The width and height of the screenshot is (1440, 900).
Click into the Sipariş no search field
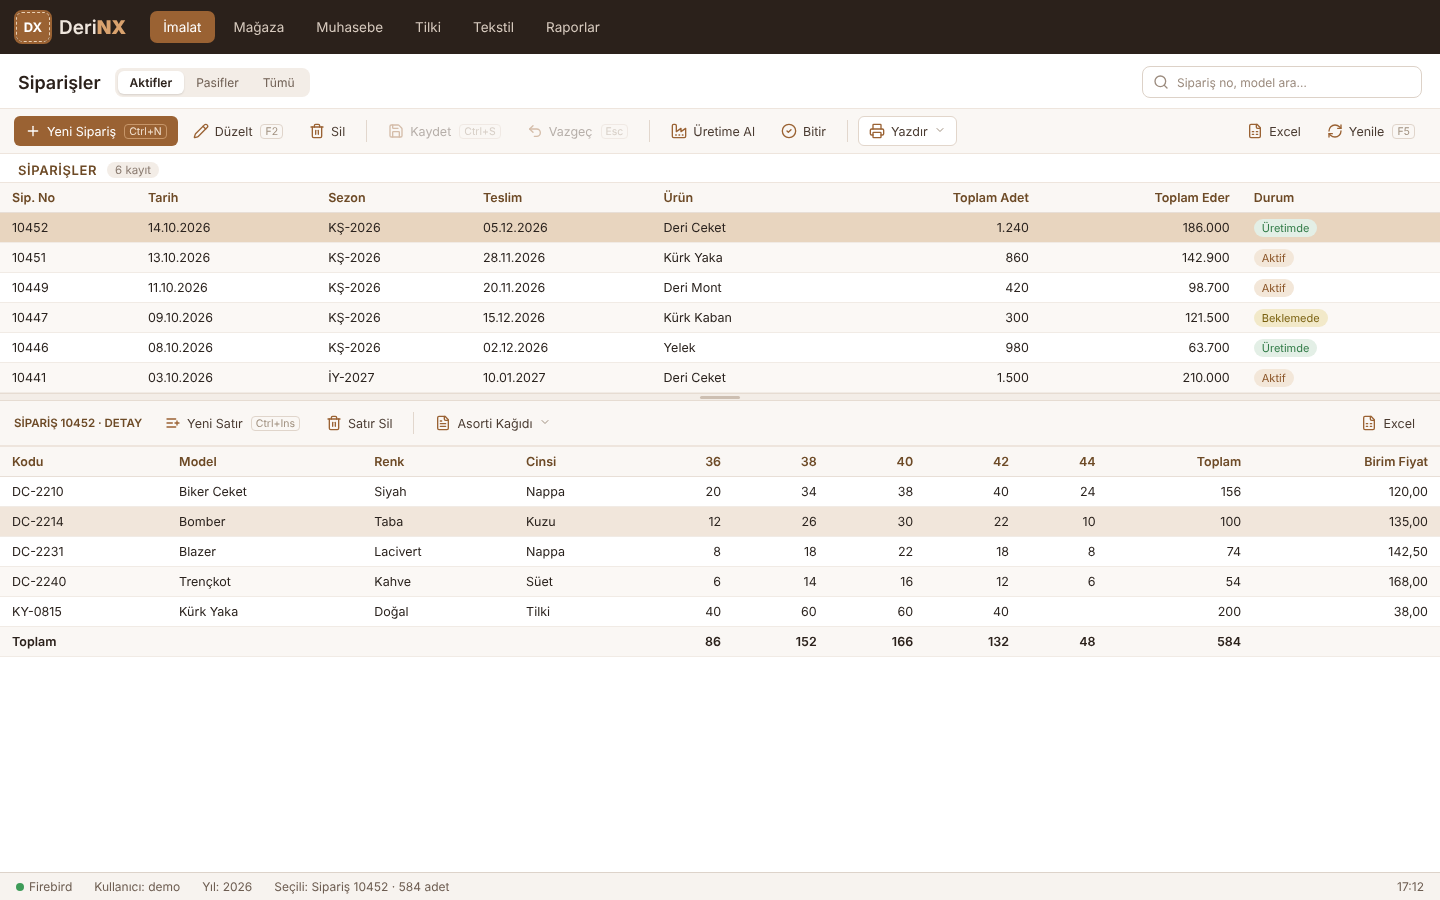[x=1282, y=82]
